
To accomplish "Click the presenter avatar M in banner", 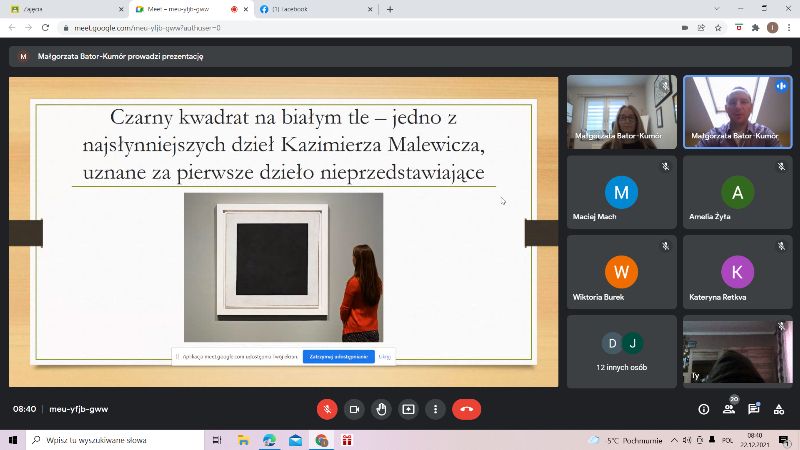I will click(x=23, y=57).
